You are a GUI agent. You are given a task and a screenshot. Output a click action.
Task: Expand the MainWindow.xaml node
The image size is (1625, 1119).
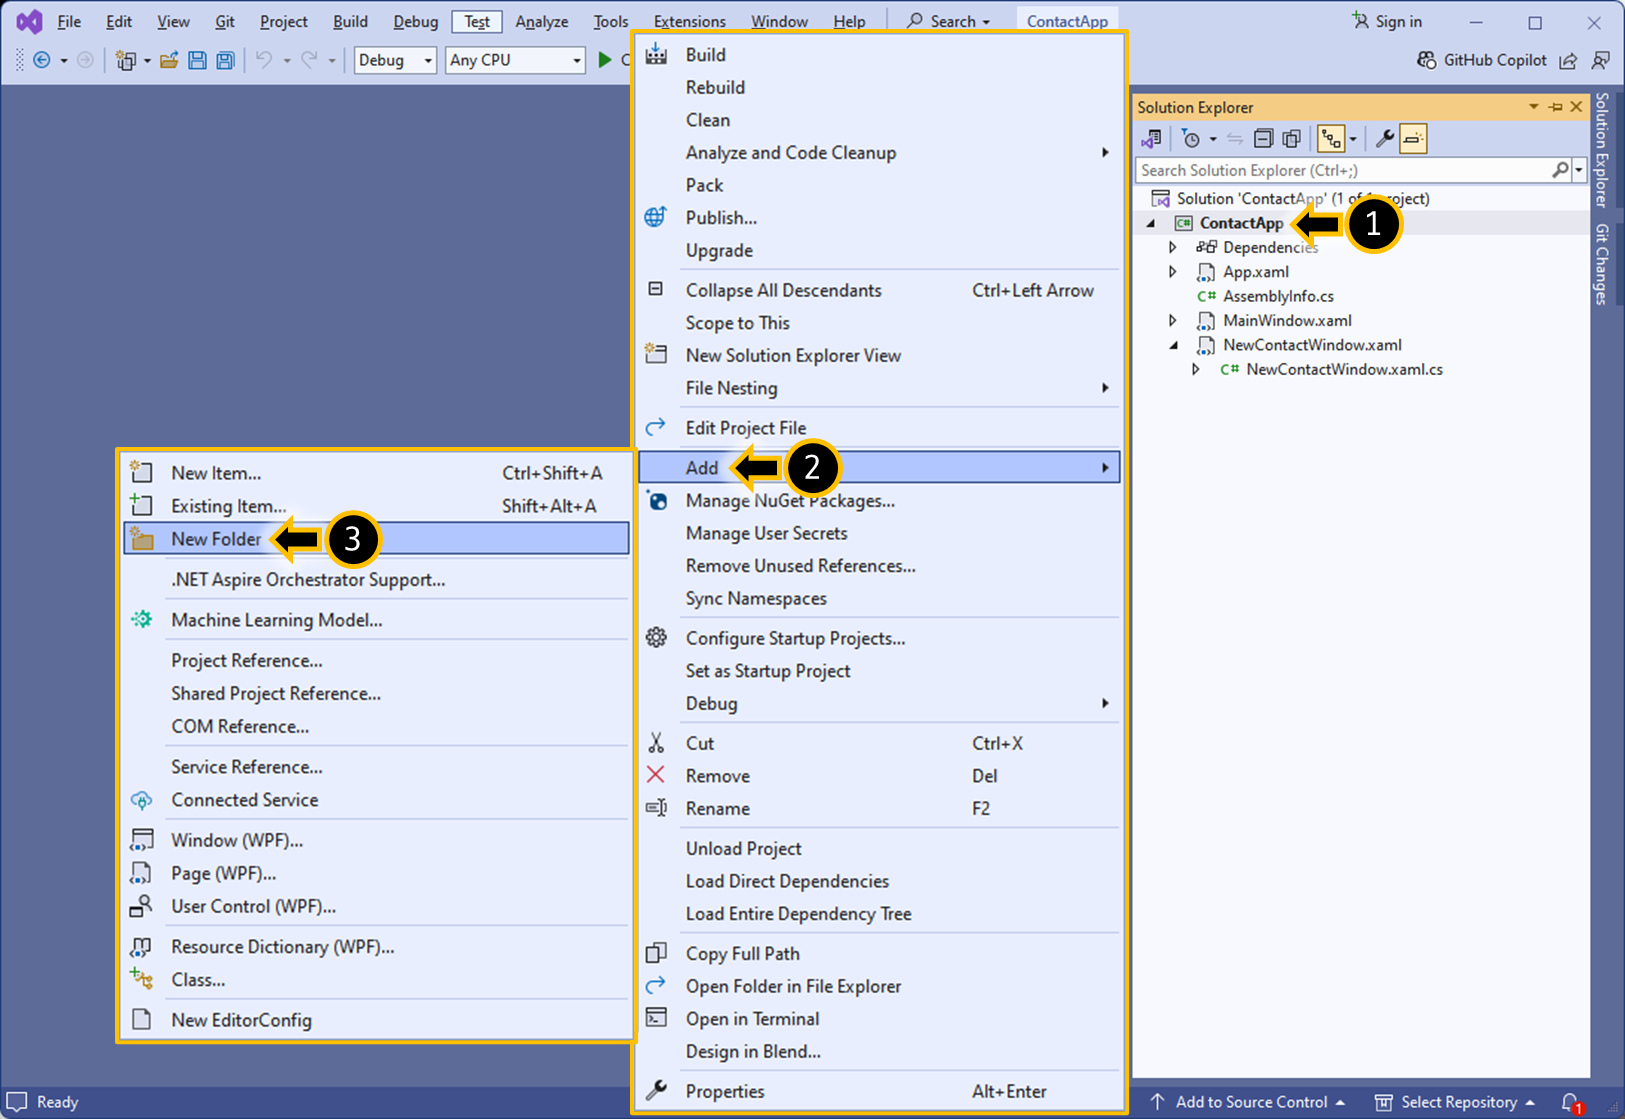[x=1173, y=321]
